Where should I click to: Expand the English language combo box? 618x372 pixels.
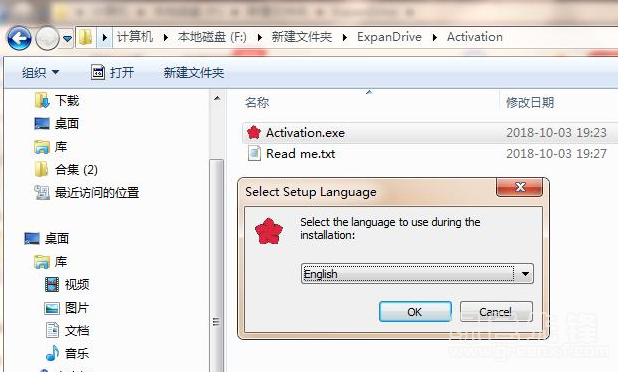(417, 273)
